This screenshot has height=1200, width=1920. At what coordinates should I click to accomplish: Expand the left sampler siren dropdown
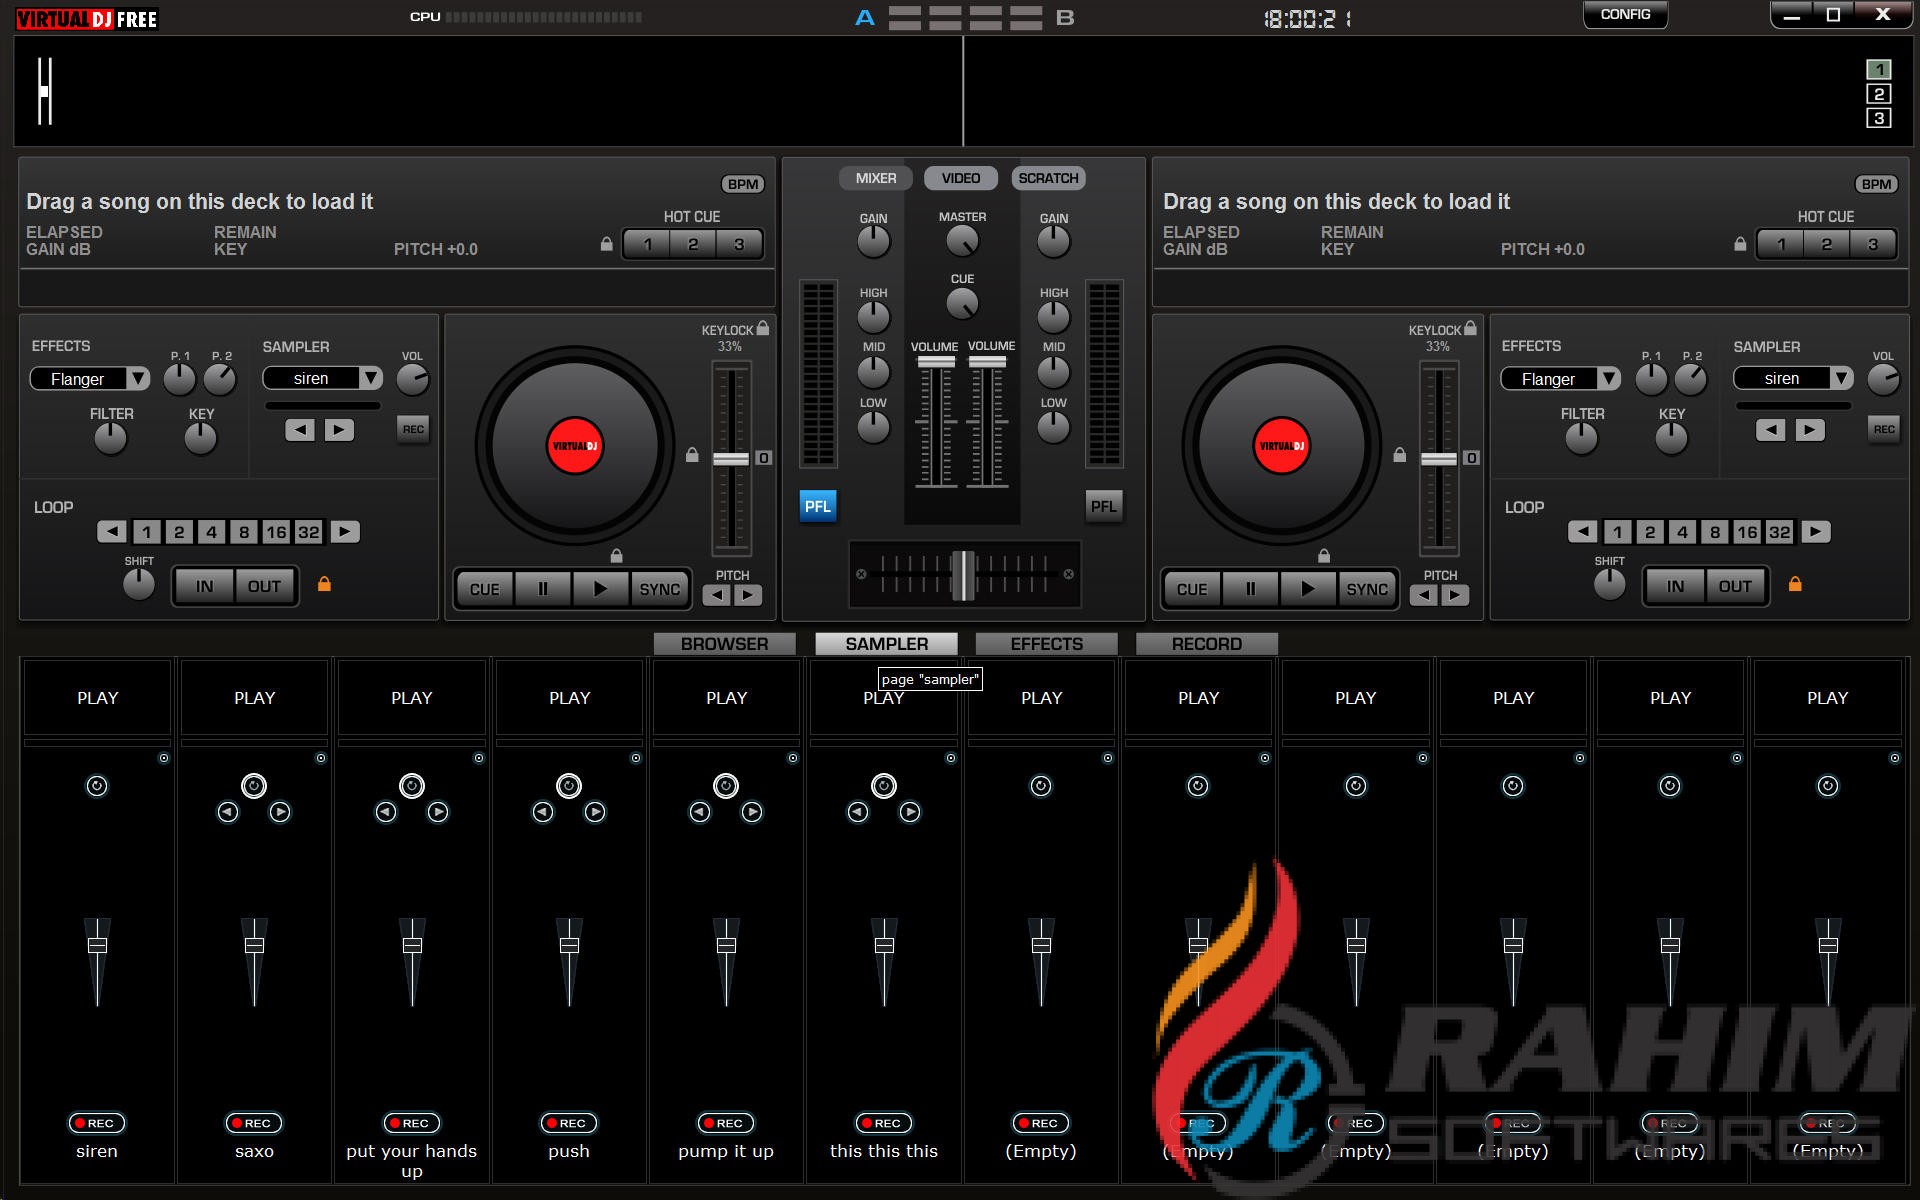(x=371, y=378)
